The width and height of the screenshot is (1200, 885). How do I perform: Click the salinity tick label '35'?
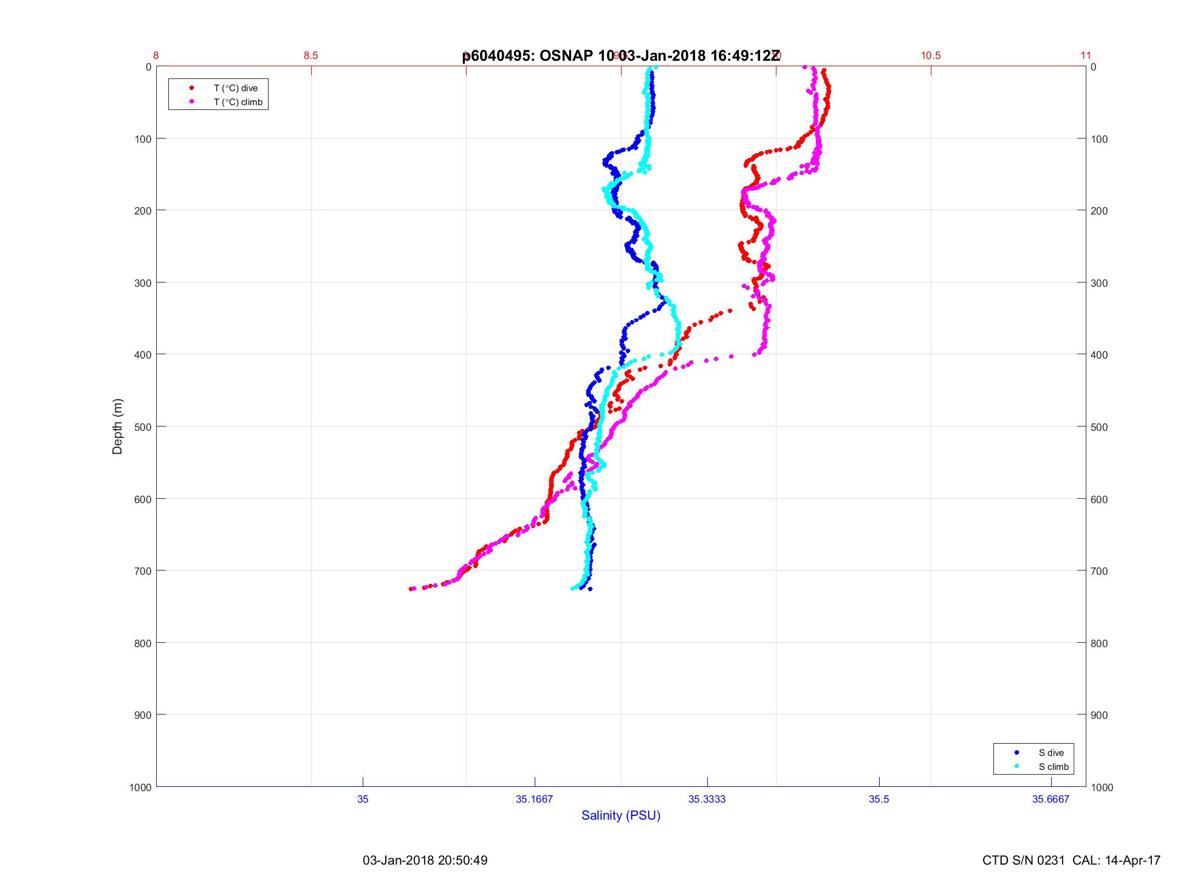coord(363,799)
